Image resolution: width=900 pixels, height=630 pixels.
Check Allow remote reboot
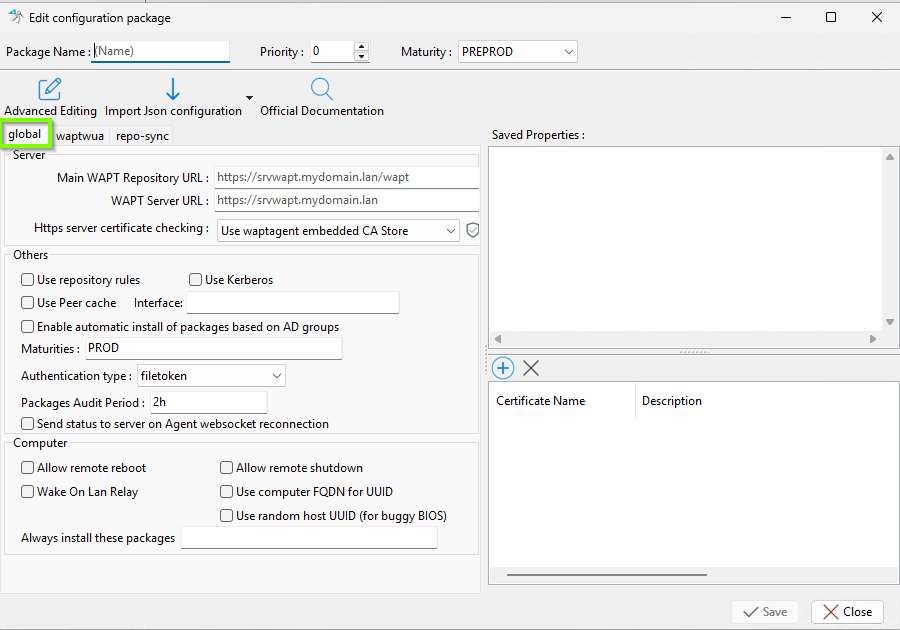[27, 468]
